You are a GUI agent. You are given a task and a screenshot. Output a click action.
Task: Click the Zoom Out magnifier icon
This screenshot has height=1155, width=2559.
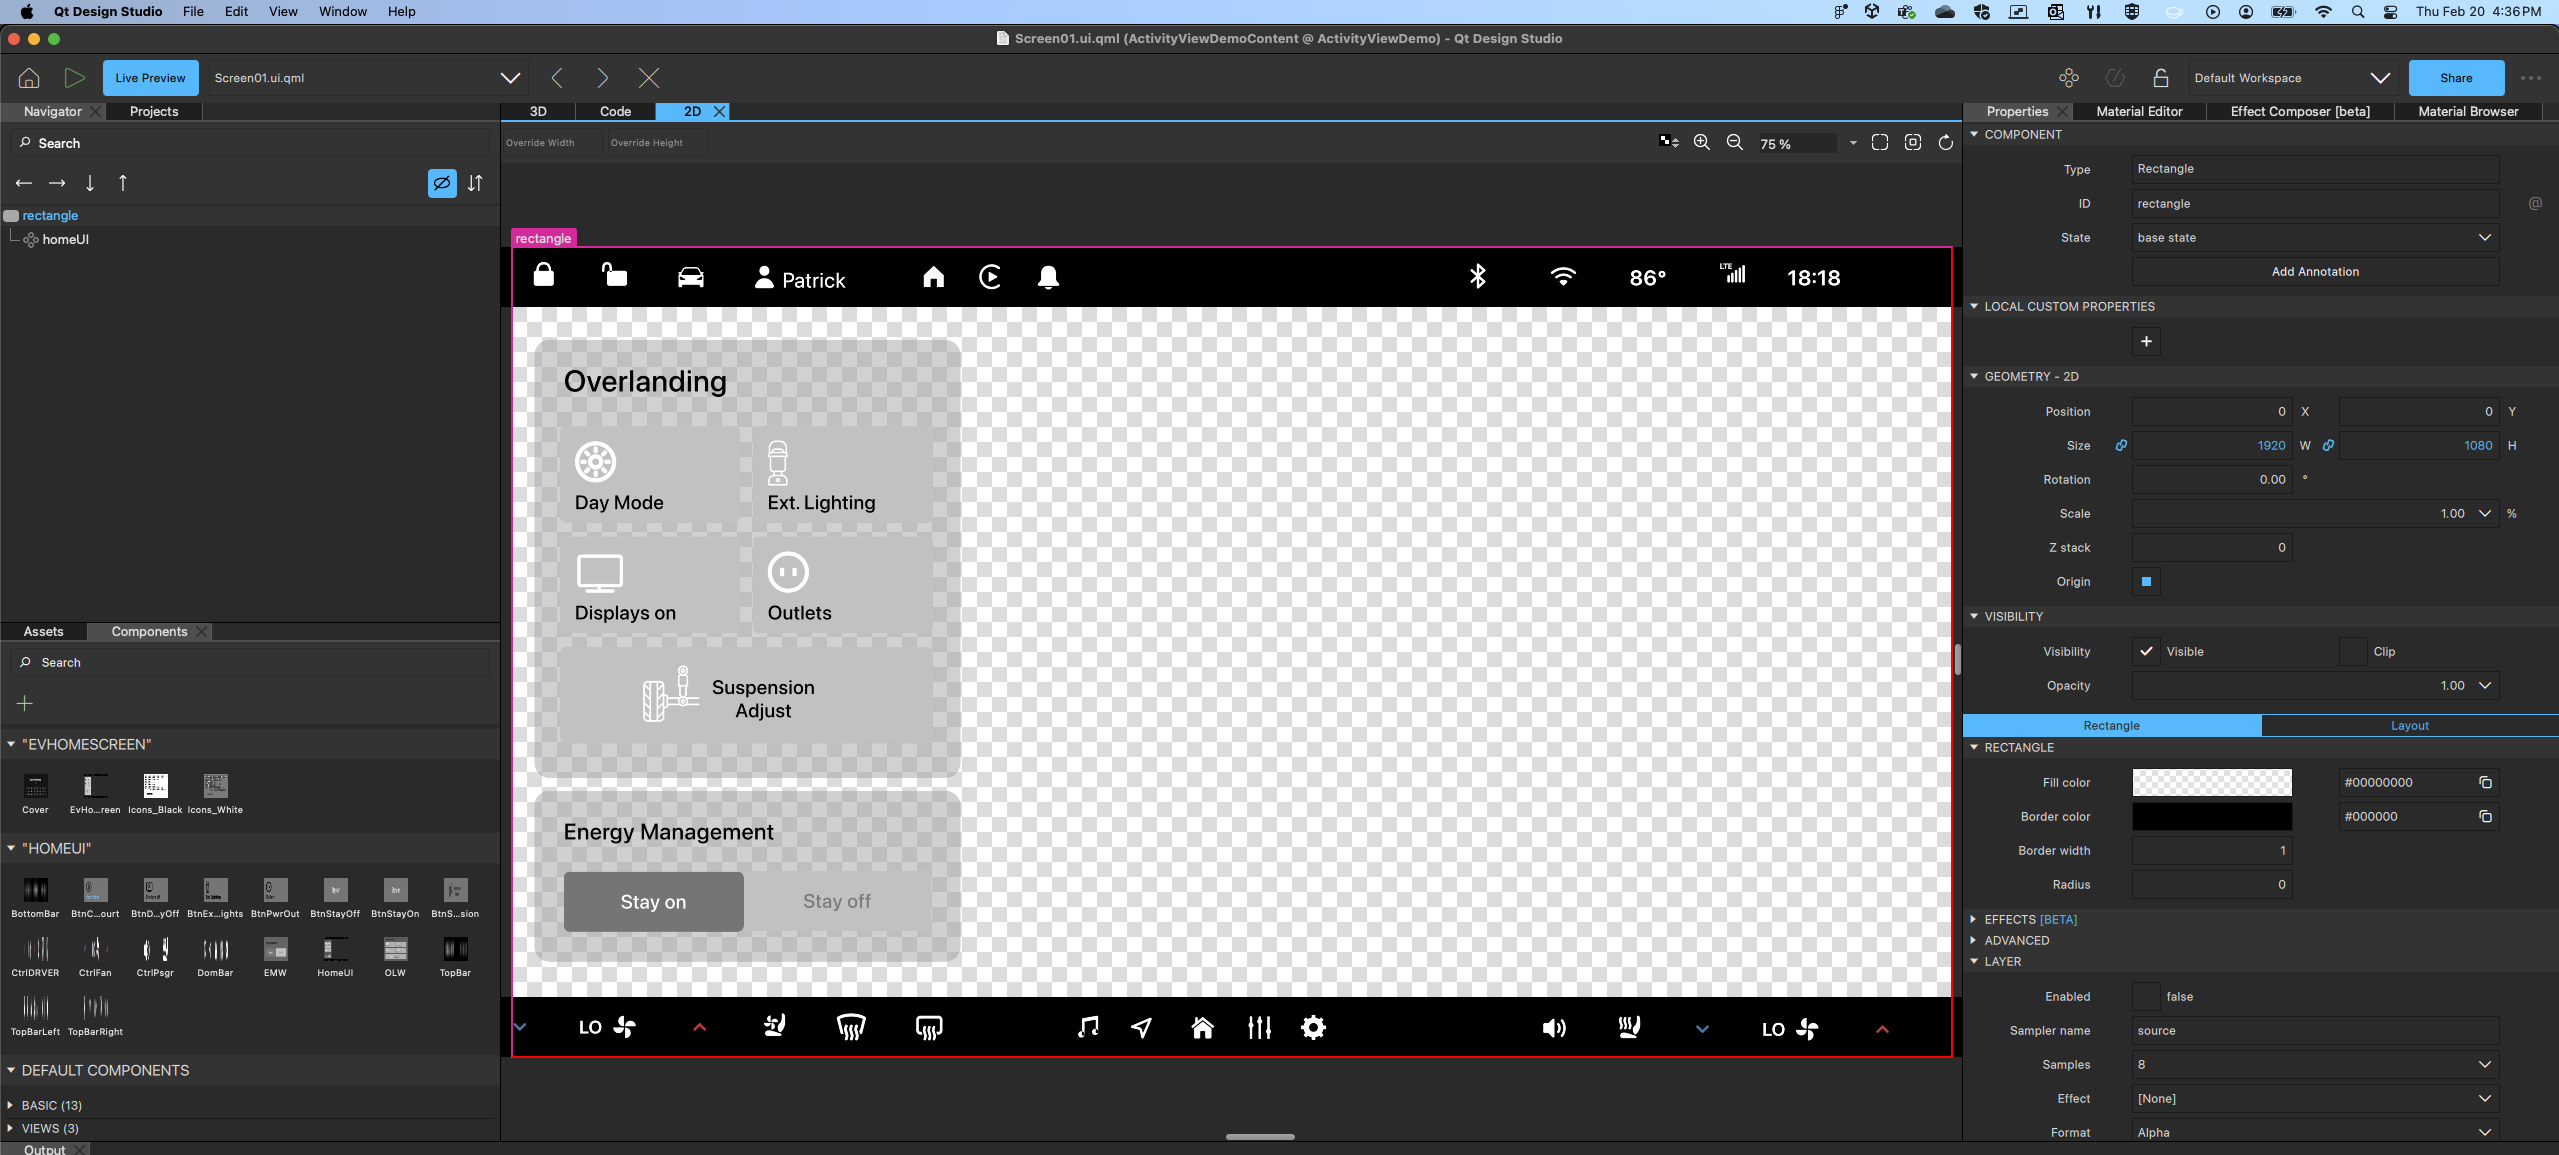coord(1735,143)
